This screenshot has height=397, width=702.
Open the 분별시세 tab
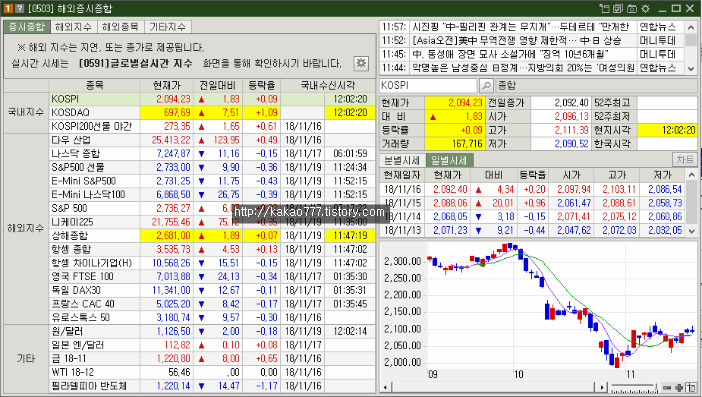tap(402, 160)
